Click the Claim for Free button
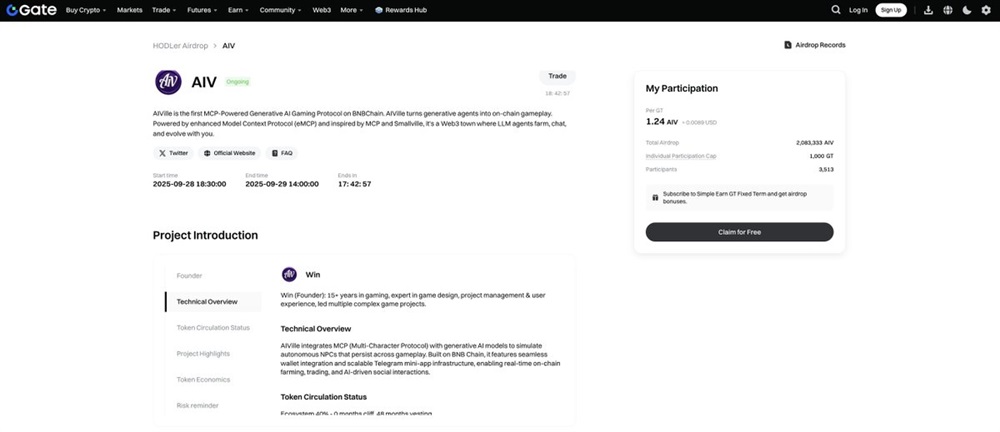 pyautogui.click(x=739, y=232)
